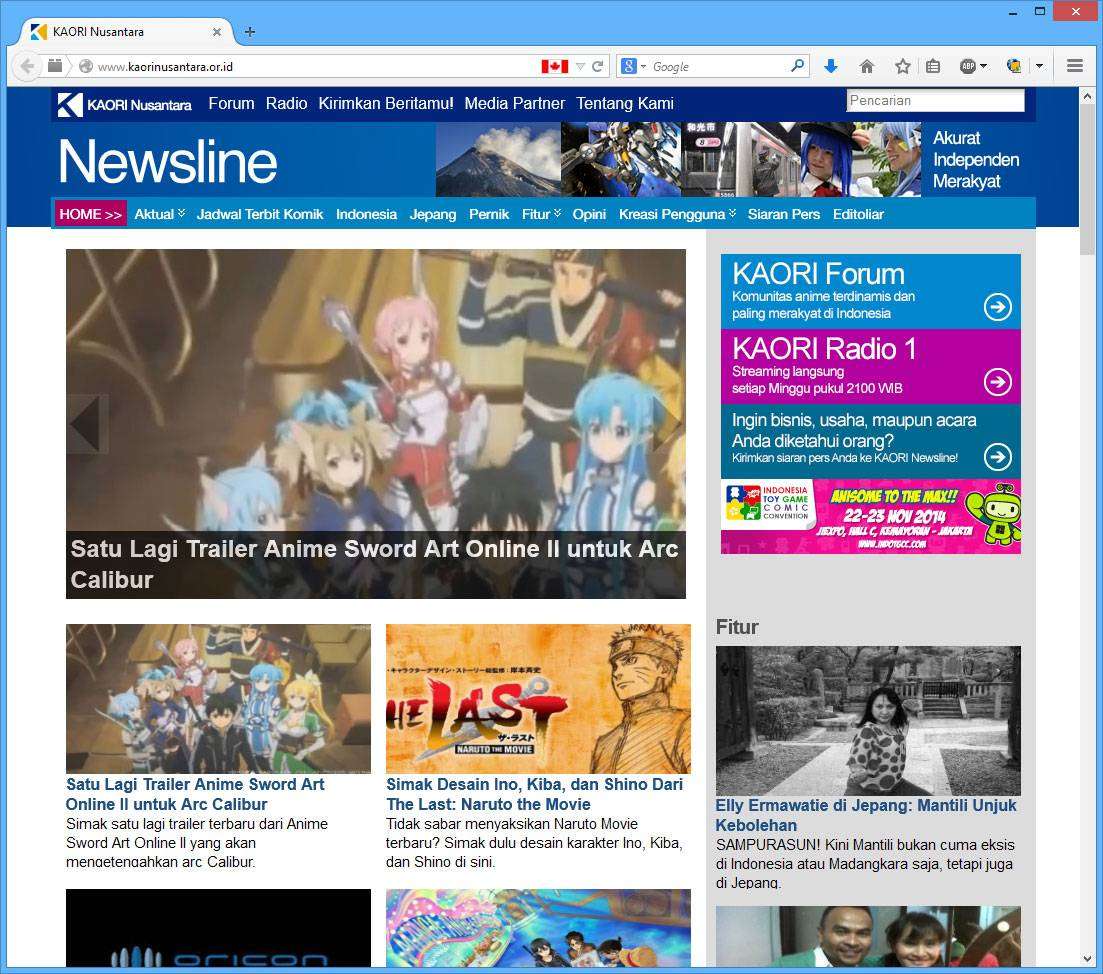This screenshot has width=1103, height=974.
Task: Go to the browser home page icon
Action: click(867, 66)
